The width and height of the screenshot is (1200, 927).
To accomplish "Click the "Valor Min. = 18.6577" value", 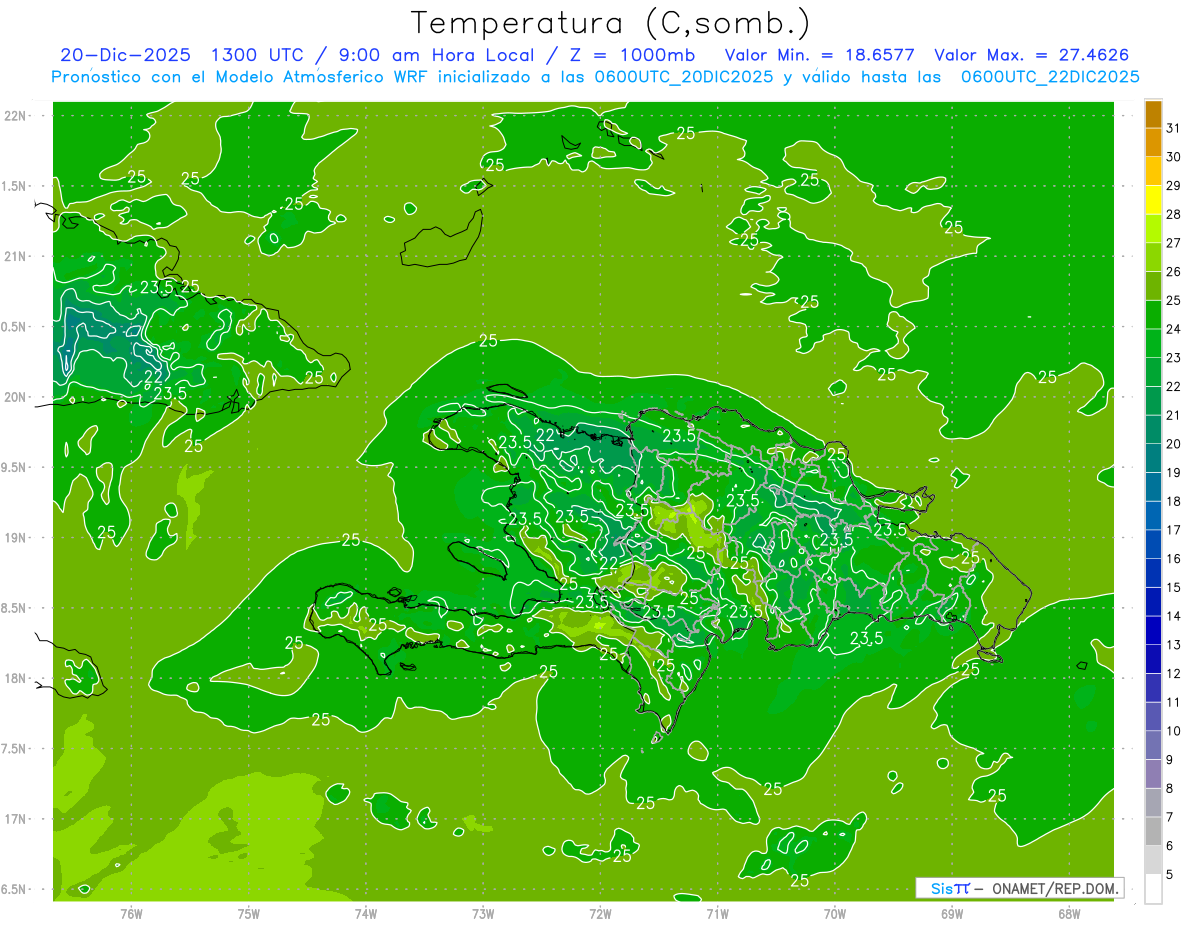I will coord(819,55).
